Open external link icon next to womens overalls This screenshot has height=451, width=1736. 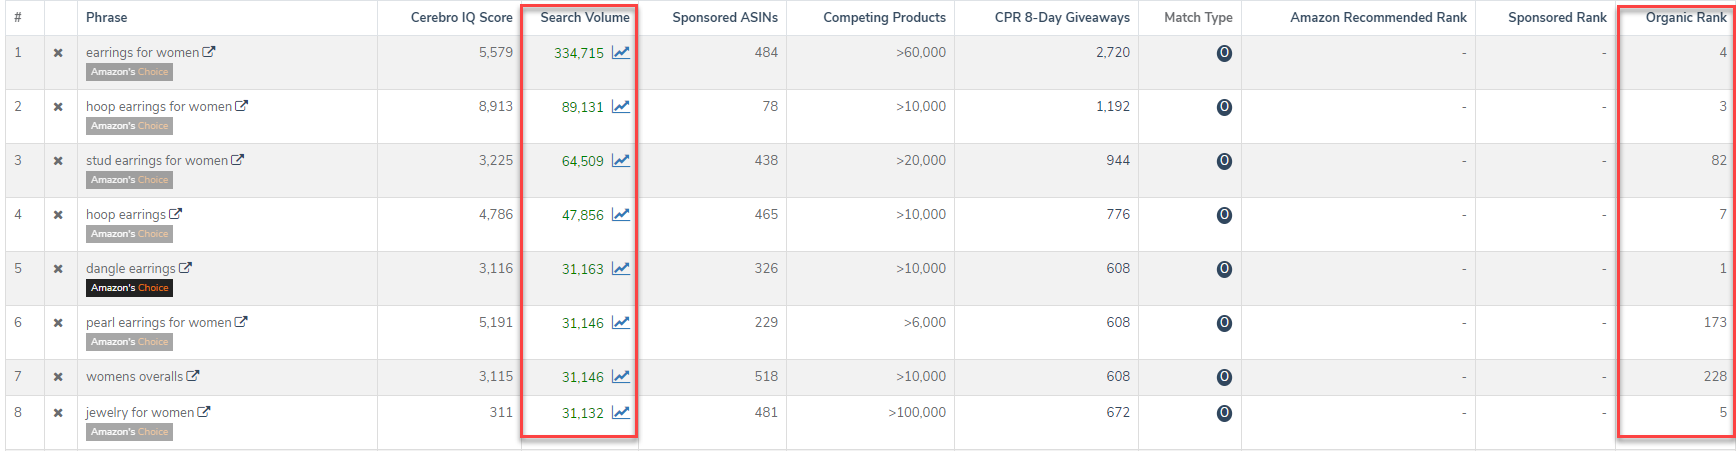[193, 376]
